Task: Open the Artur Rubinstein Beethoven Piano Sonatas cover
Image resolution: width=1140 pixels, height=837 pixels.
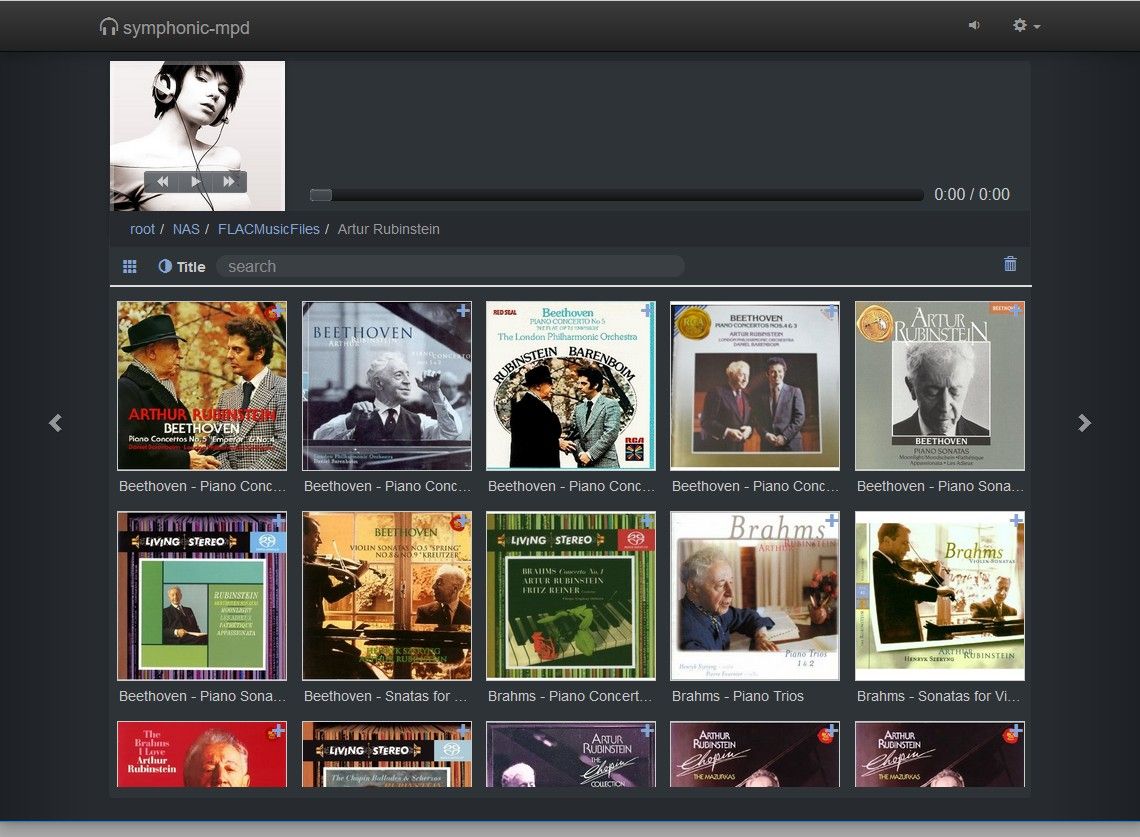Action: point(939,385)
